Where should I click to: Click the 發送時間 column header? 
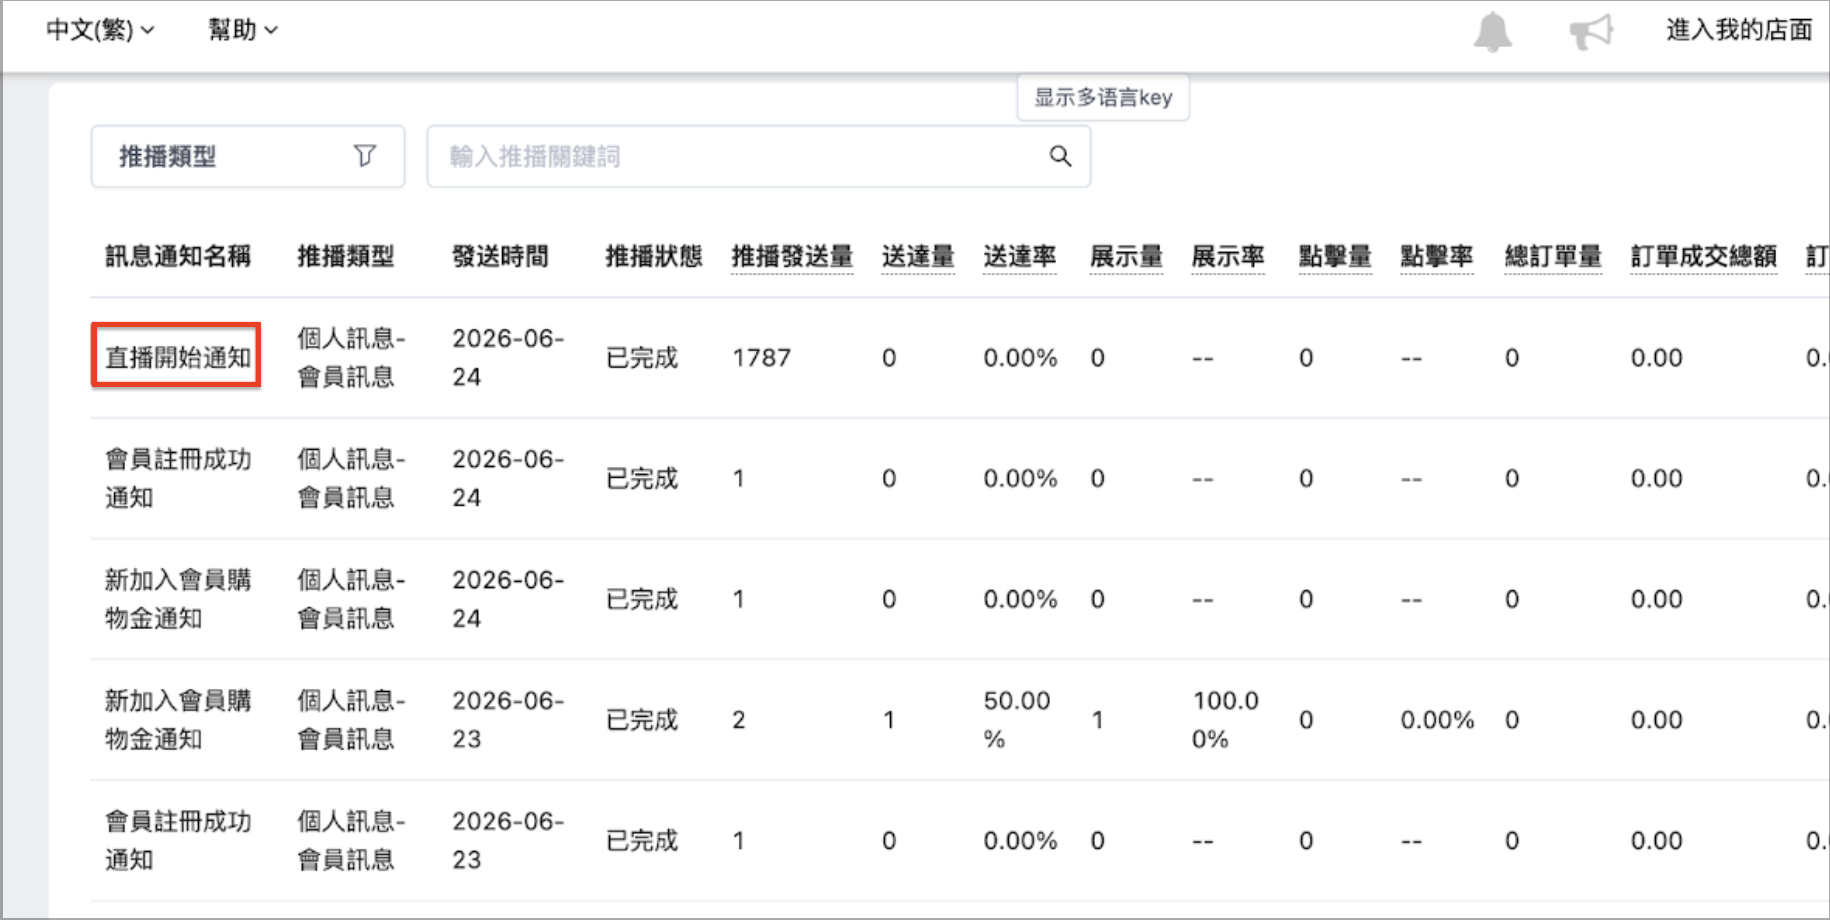tap(500, 257)
